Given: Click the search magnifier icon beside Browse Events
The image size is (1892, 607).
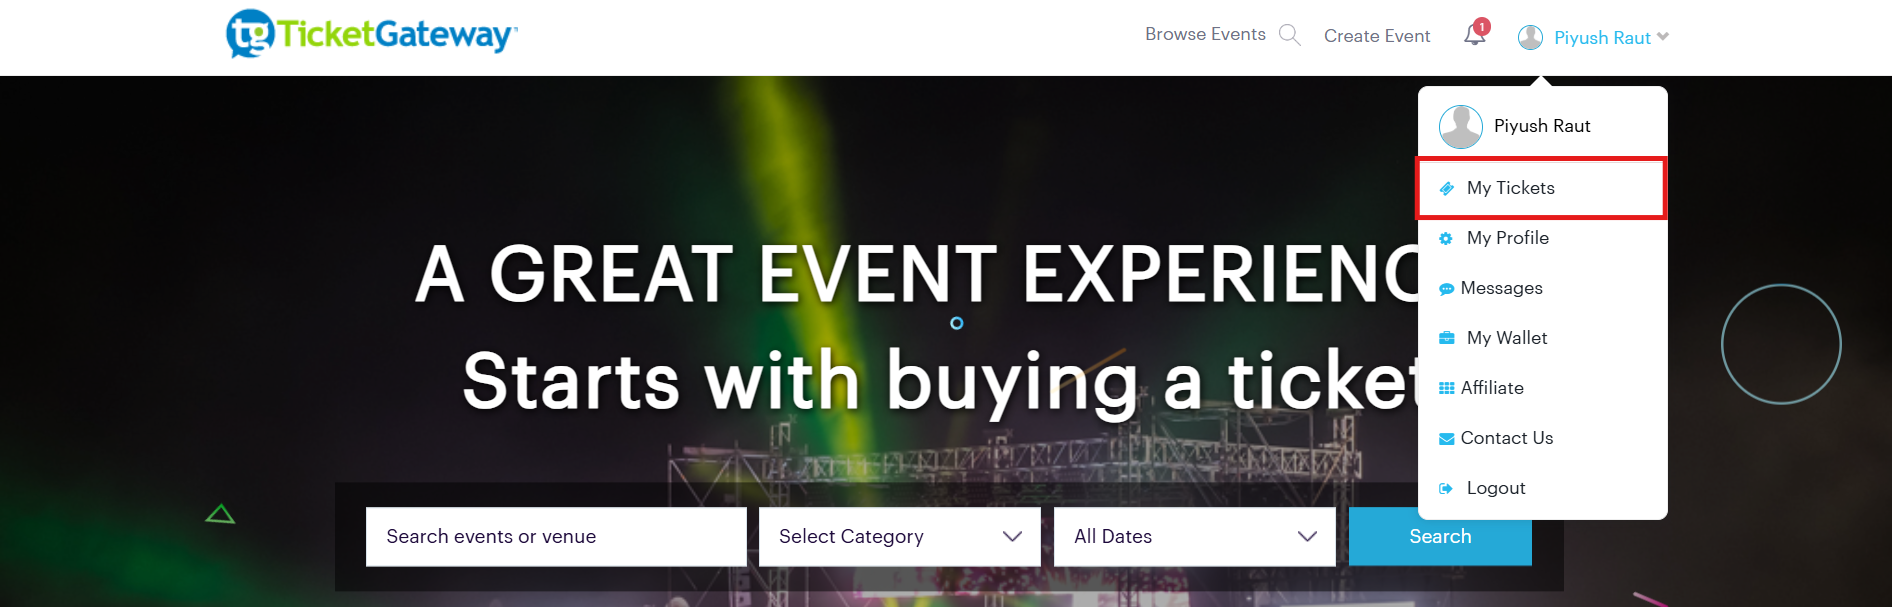Looking at the screenshot, I should coord(1290,35).
